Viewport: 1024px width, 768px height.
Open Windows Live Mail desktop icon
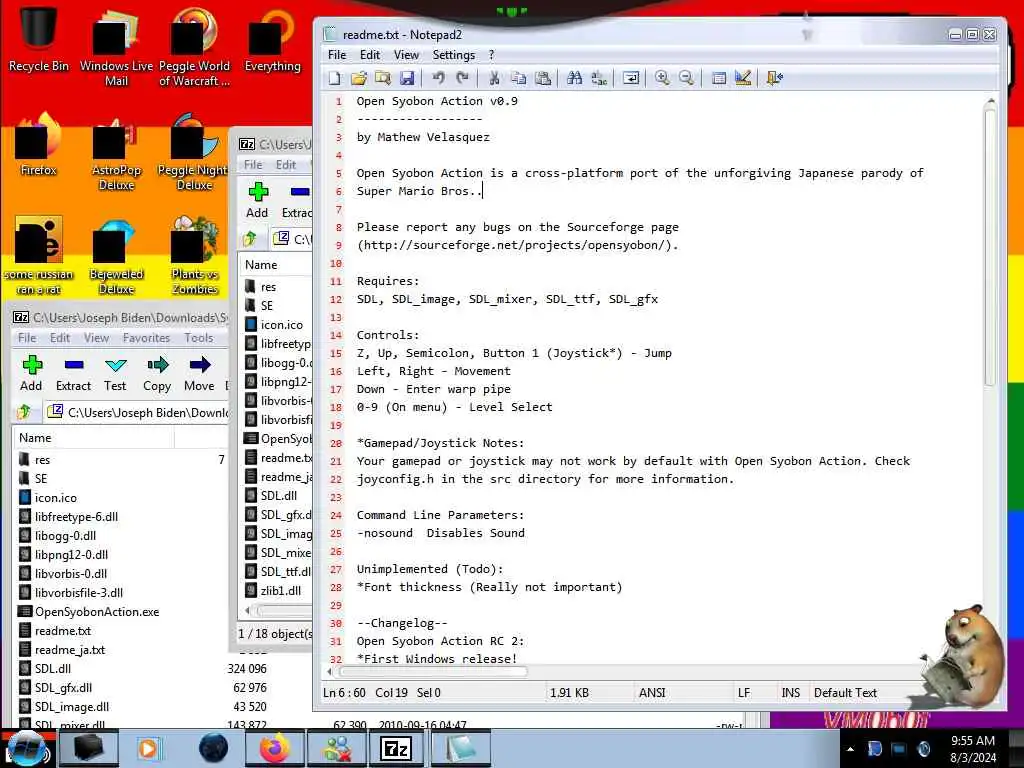(116, 47)
